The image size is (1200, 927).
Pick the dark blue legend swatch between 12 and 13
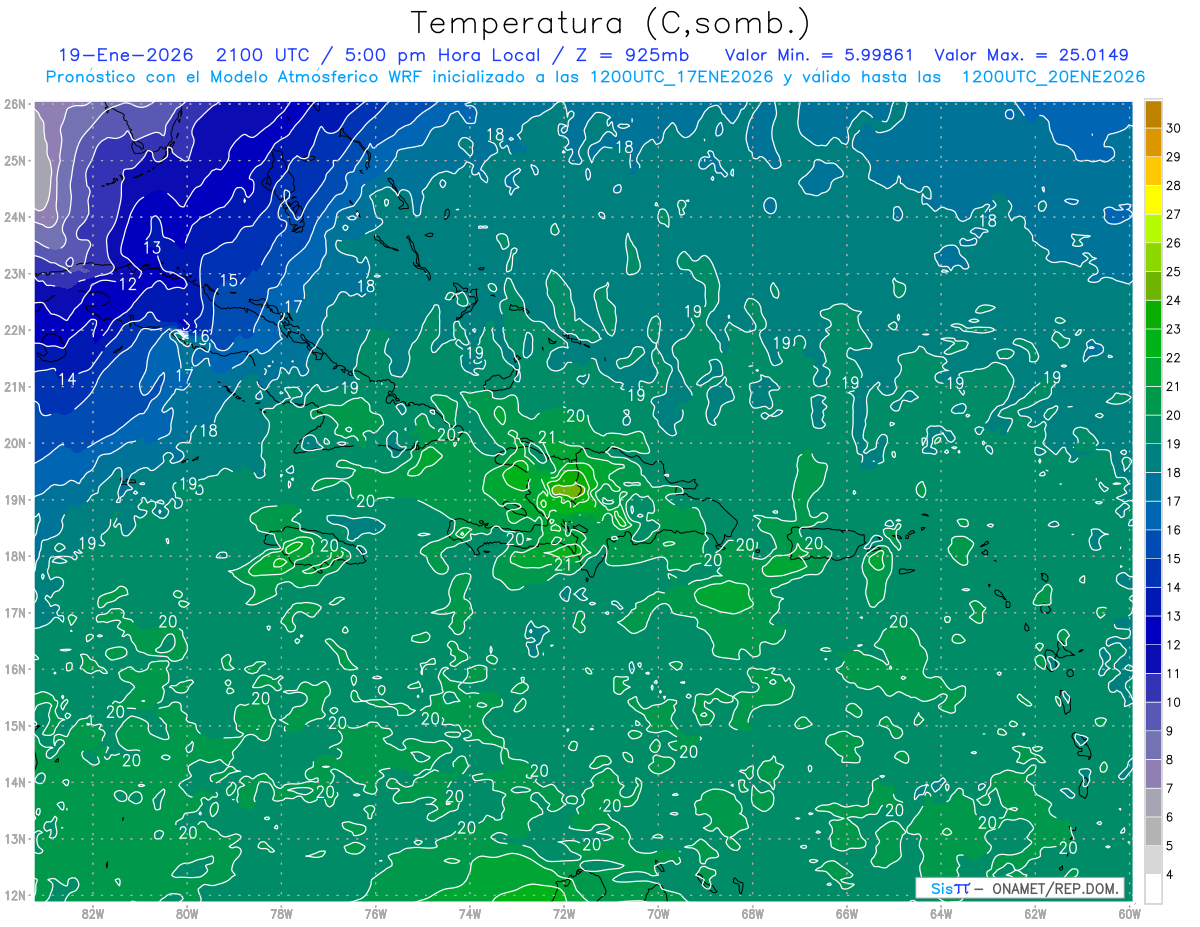pyautogui.click(x=1153, y=630)
